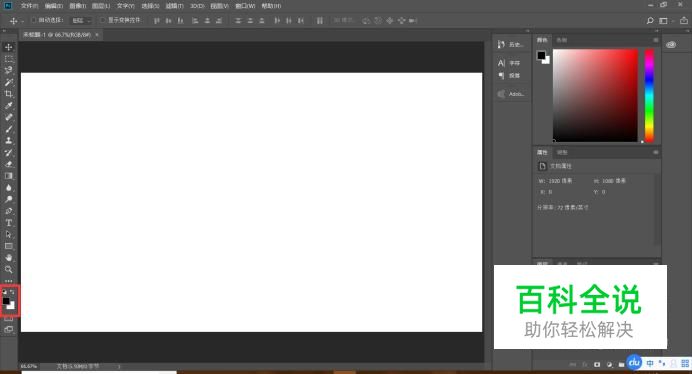
Task: Open the Paragraph (段落) collapsed panel
Action: (509, 76)
